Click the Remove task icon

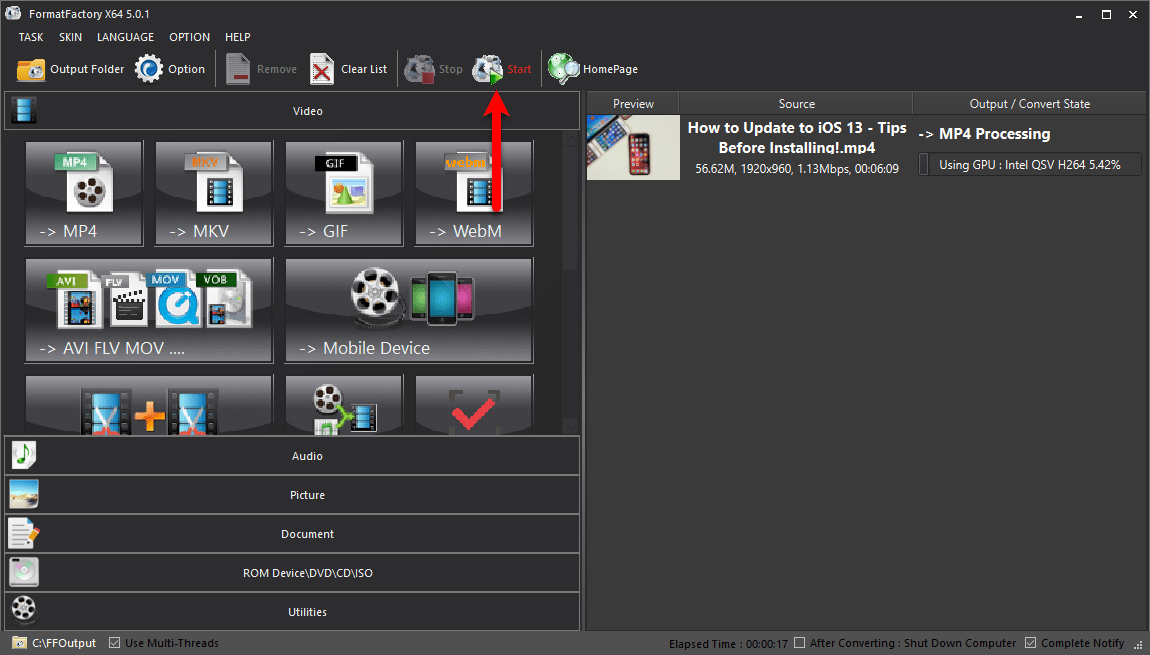coord(238,69)
